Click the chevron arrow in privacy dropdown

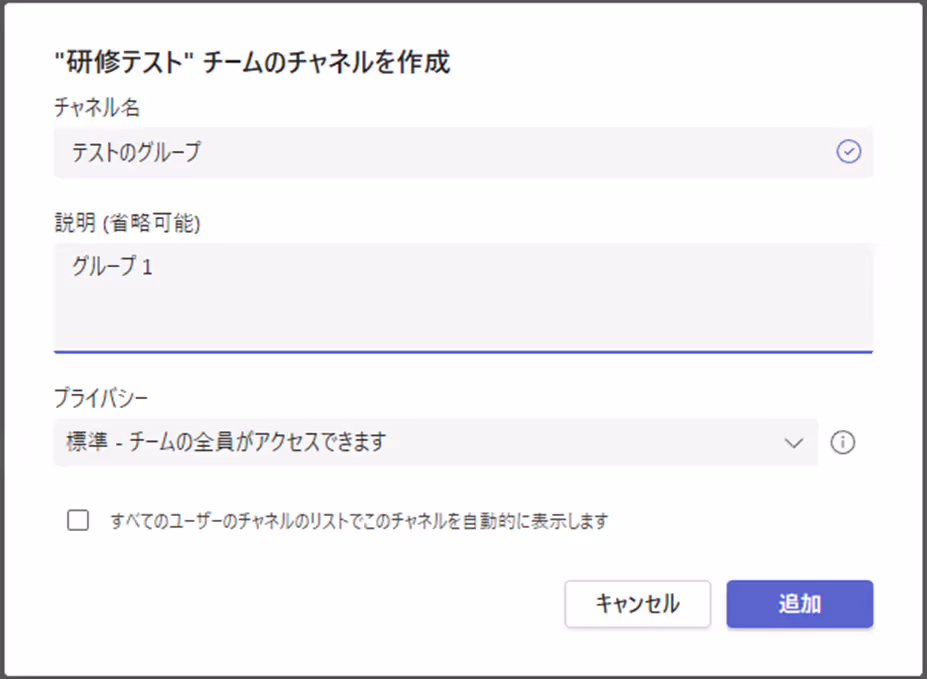point(793,443)
